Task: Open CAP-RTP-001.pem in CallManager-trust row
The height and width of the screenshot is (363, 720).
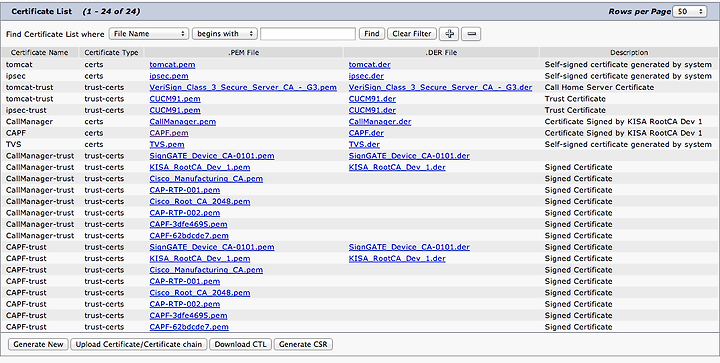Action: [185, 190]
